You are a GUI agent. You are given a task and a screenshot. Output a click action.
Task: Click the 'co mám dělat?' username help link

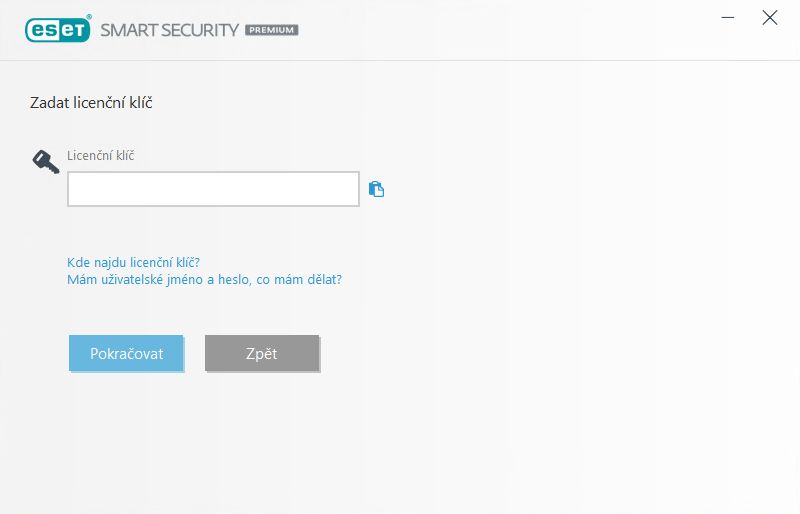pos(204,280)
